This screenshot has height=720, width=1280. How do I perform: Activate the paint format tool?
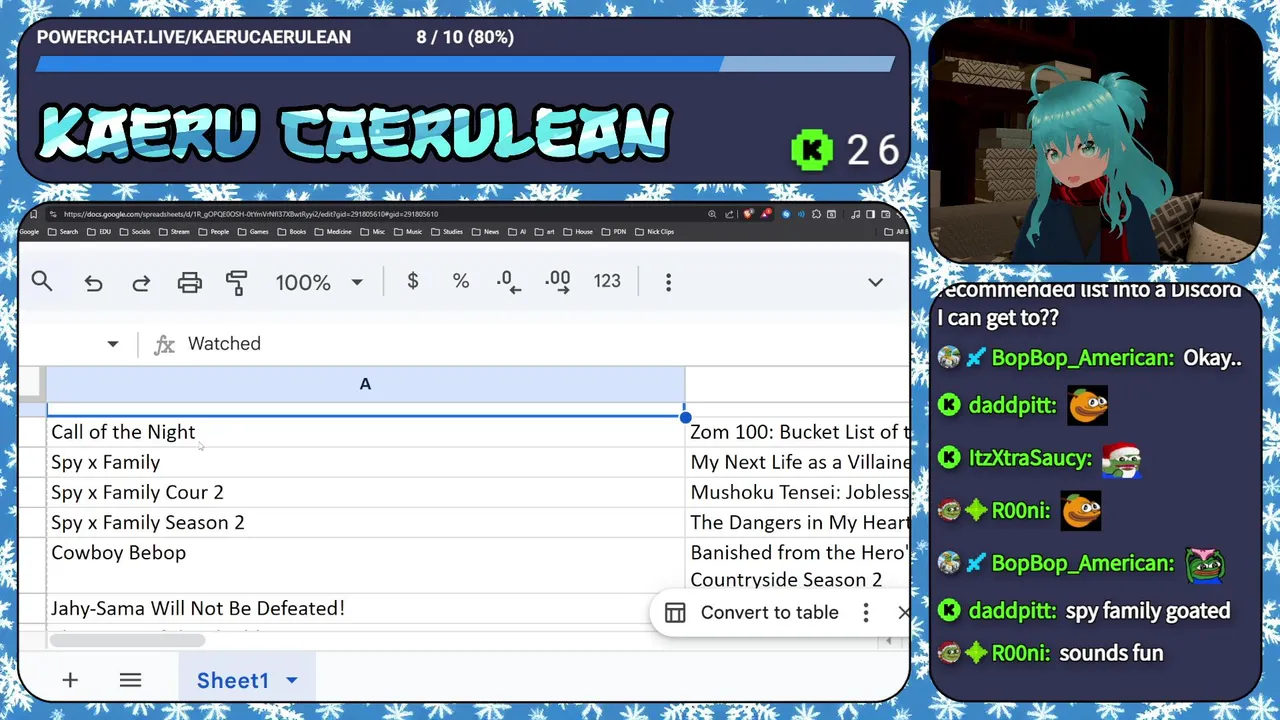(236, 283)
